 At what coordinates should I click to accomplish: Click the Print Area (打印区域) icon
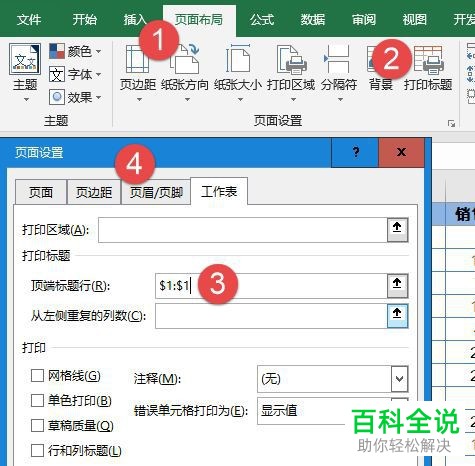click(291, 59)
